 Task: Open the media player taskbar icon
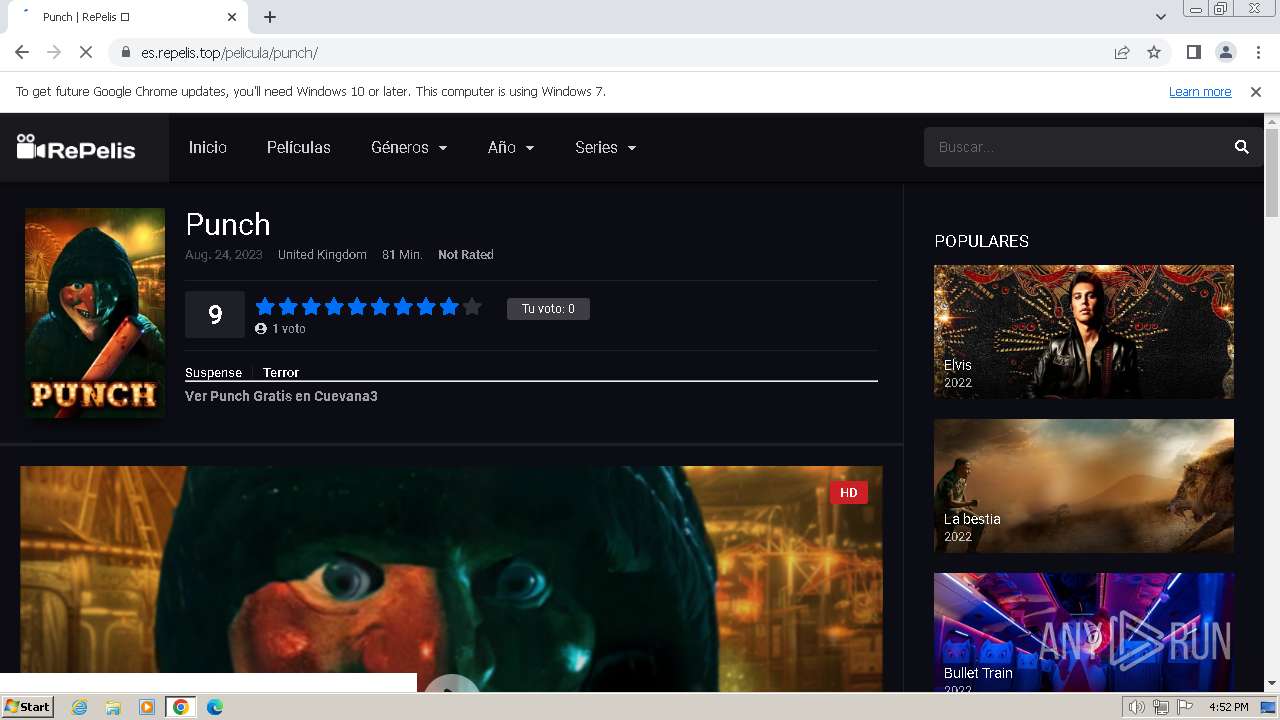click(x=147, y=707)
